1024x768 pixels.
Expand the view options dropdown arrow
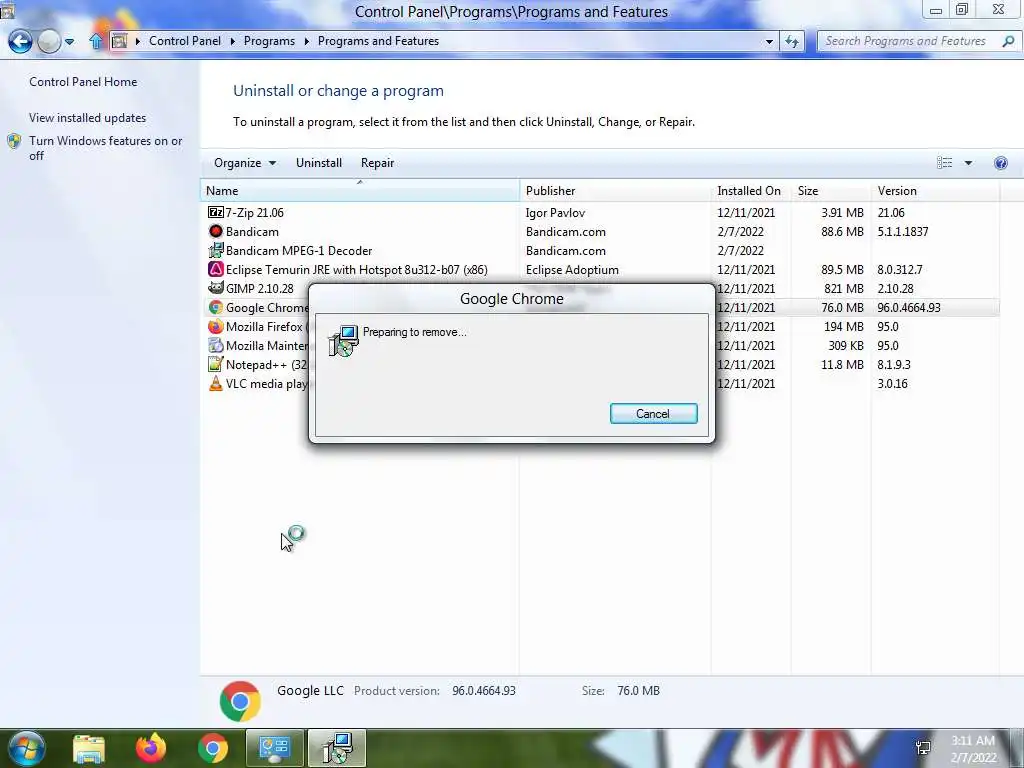coord(968,163)
